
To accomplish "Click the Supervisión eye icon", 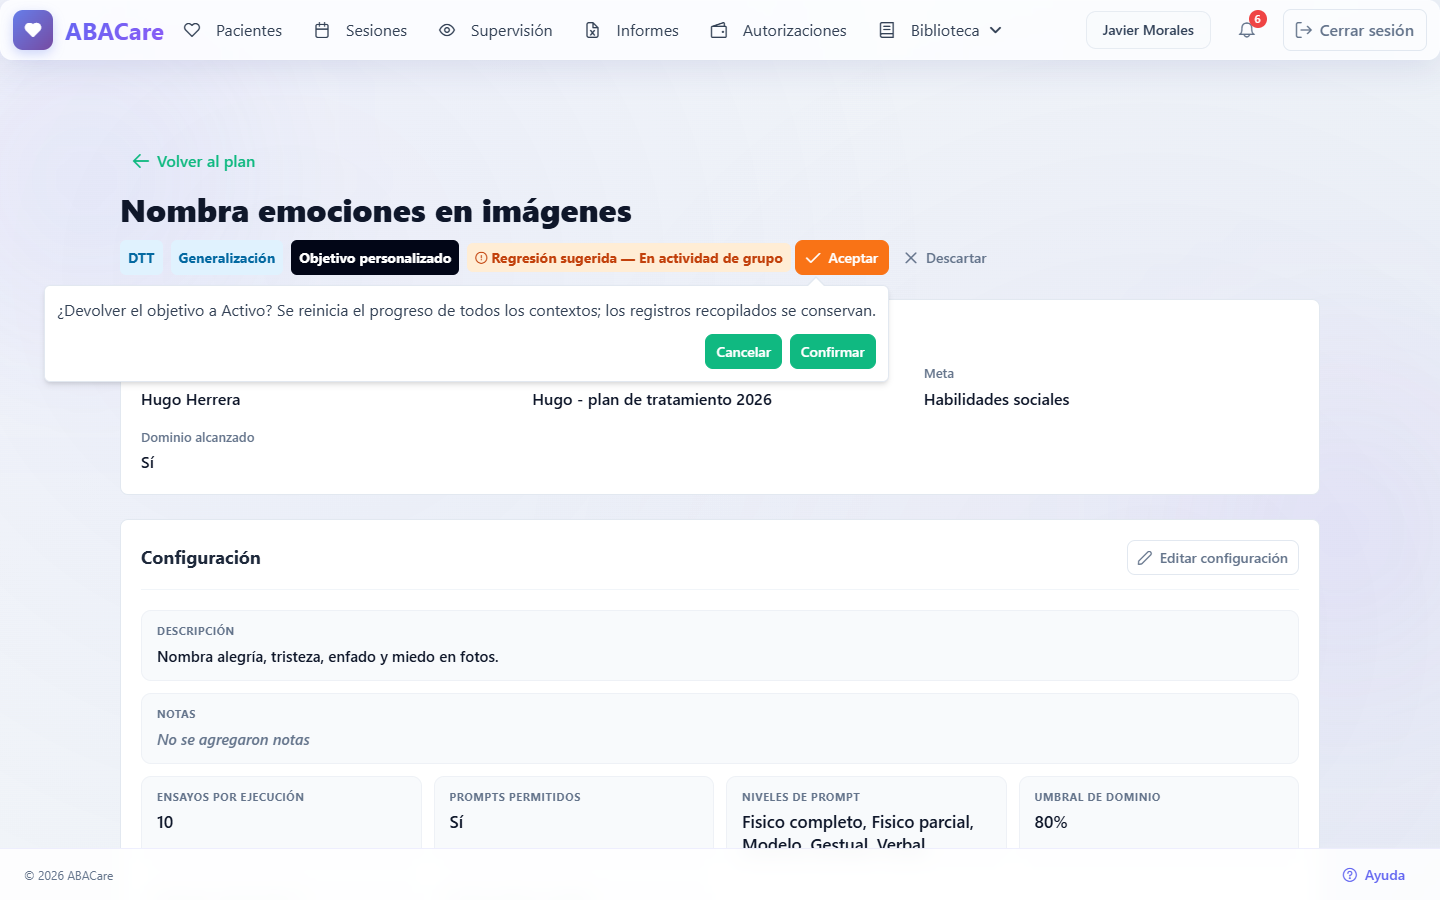I will [447, 30].
